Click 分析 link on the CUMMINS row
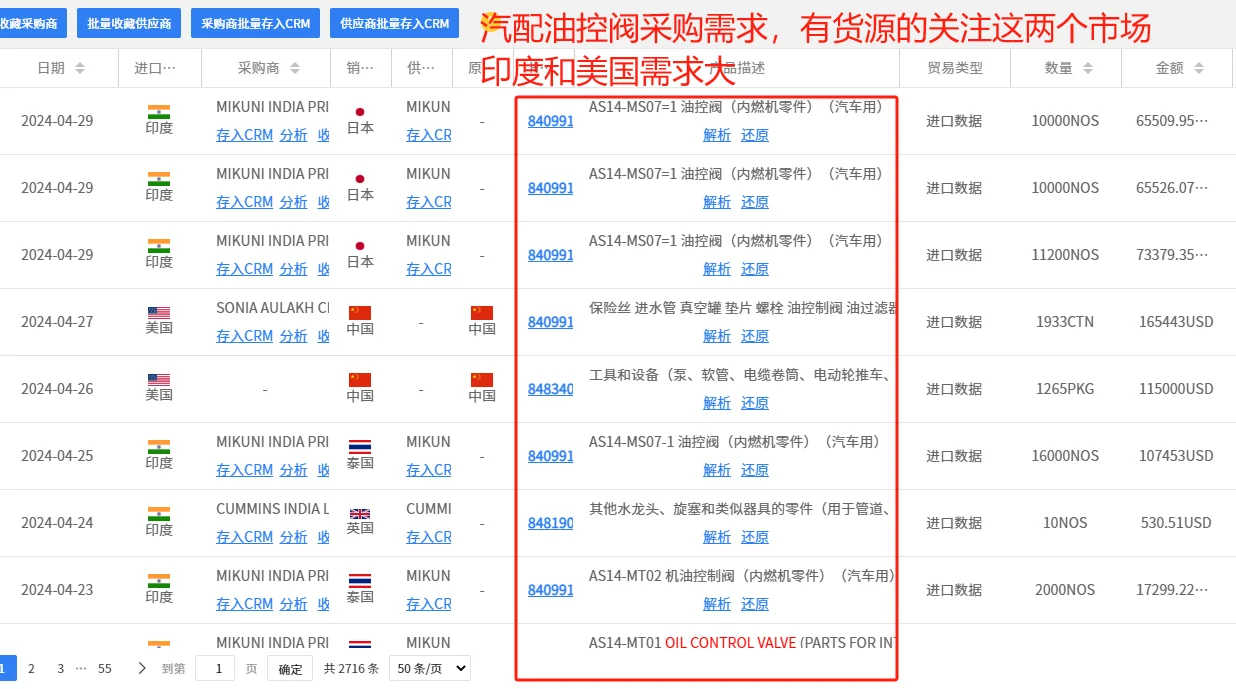Screen dimensions: 1236x689 tap(293, 537)
